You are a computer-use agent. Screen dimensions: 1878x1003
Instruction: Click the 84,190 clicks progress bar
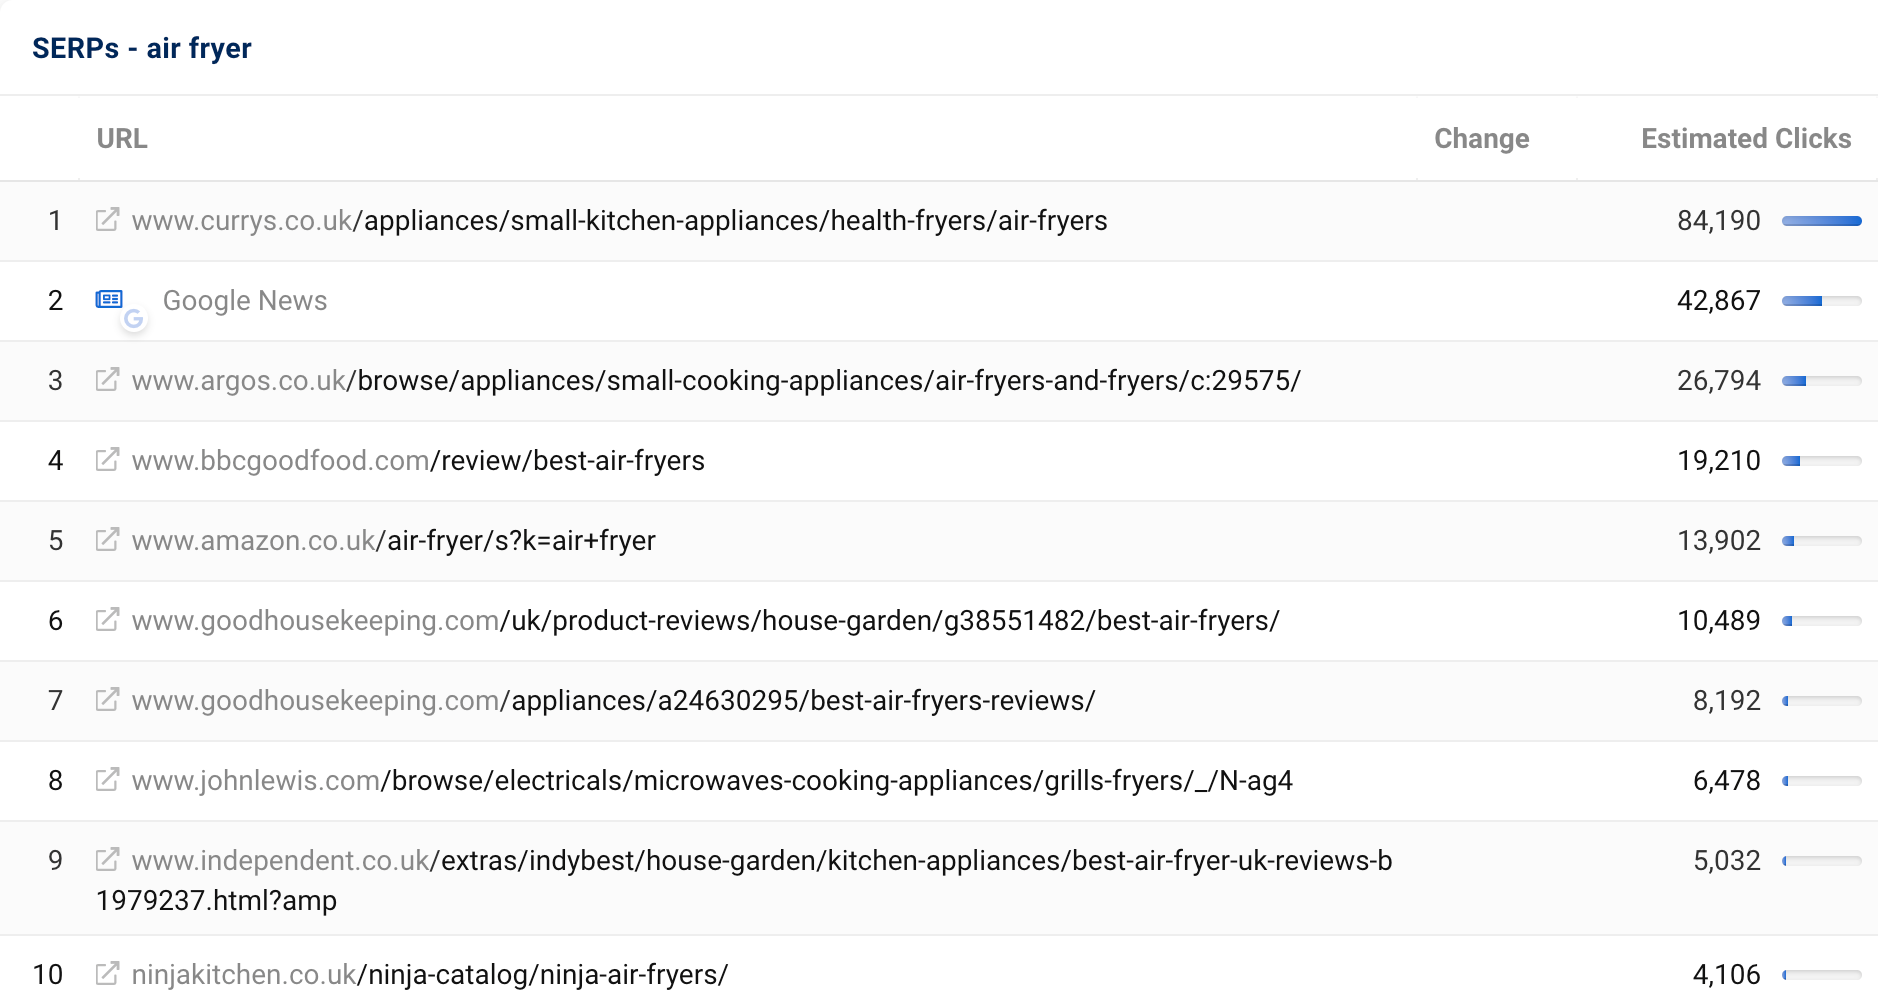[1821, 221]
